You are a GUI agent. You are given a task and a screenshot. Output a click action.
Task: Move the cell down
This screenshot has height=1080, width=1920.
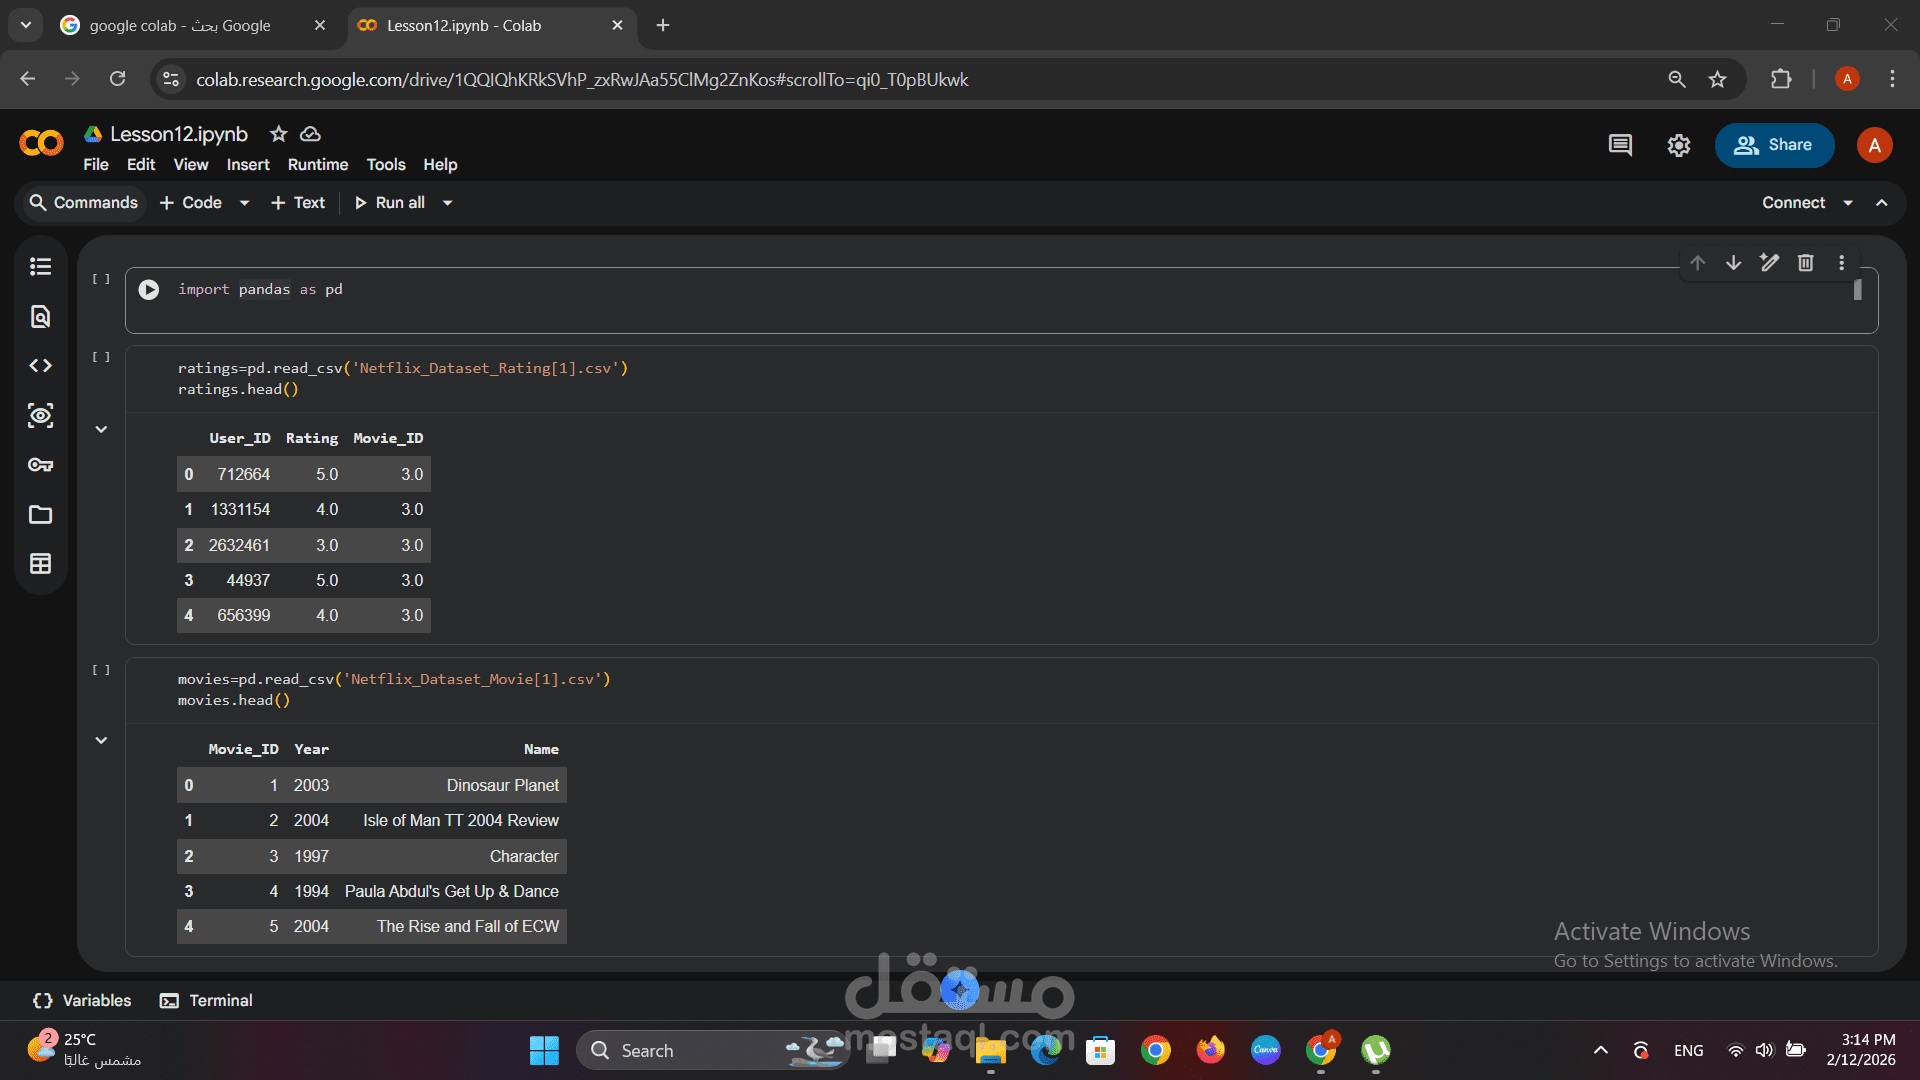(1733, 263)
